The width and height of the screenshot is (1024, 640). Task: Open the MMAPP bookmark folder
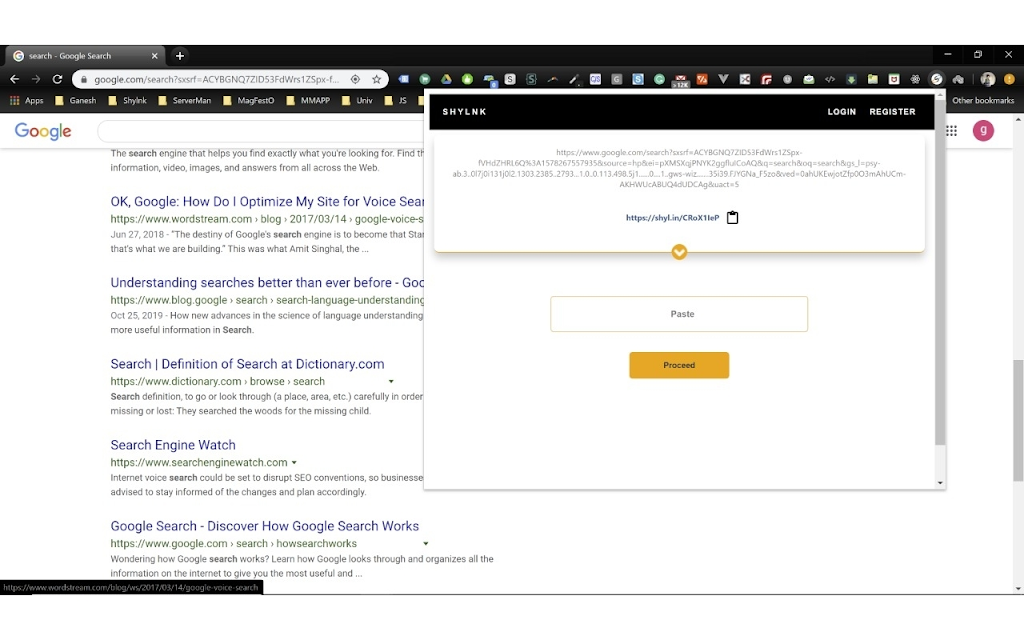coord(308,101)
